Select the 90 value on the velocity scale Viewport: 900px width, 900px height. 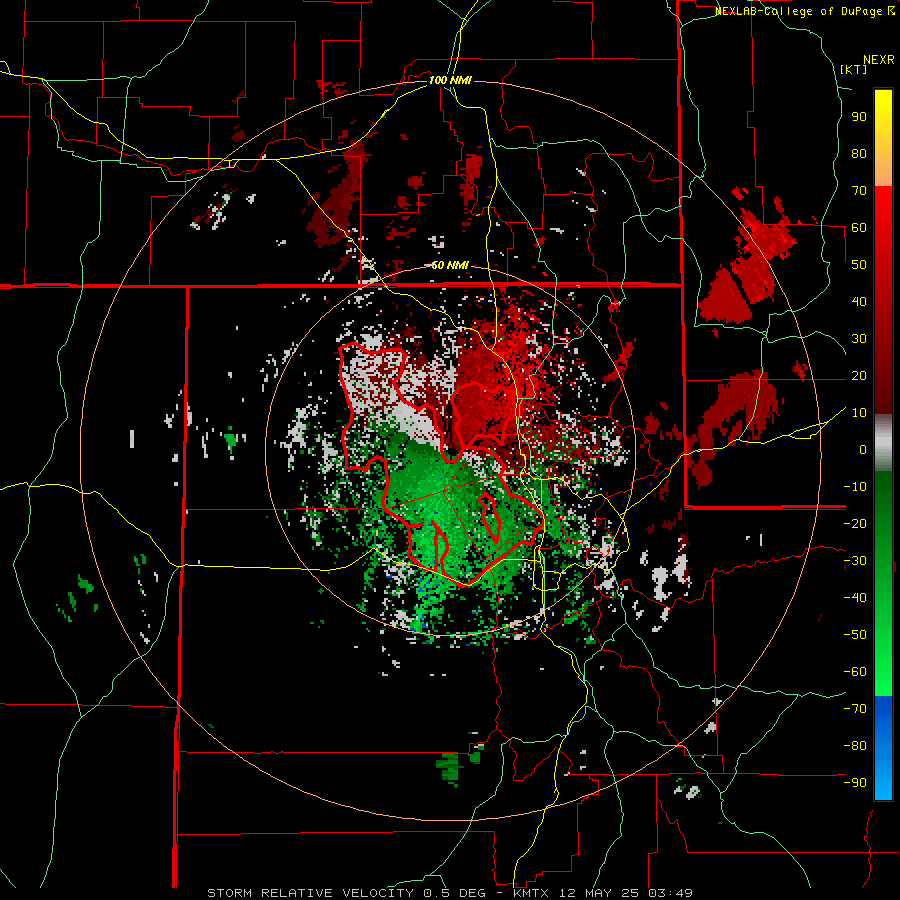[859, 117]
